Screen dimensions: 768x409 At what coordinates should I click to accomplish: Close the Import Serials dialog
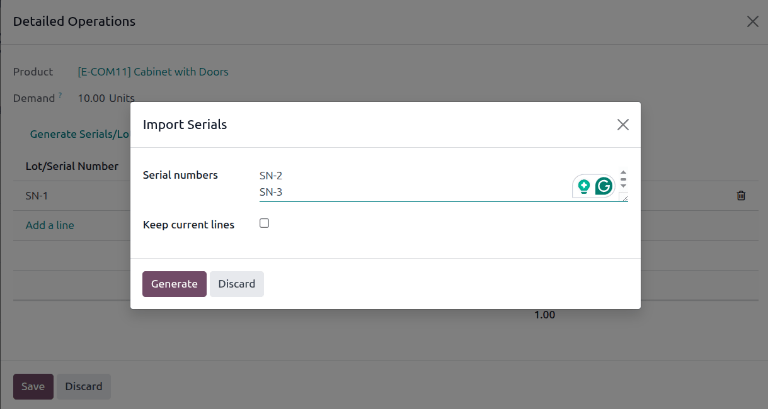click(623, 125)
